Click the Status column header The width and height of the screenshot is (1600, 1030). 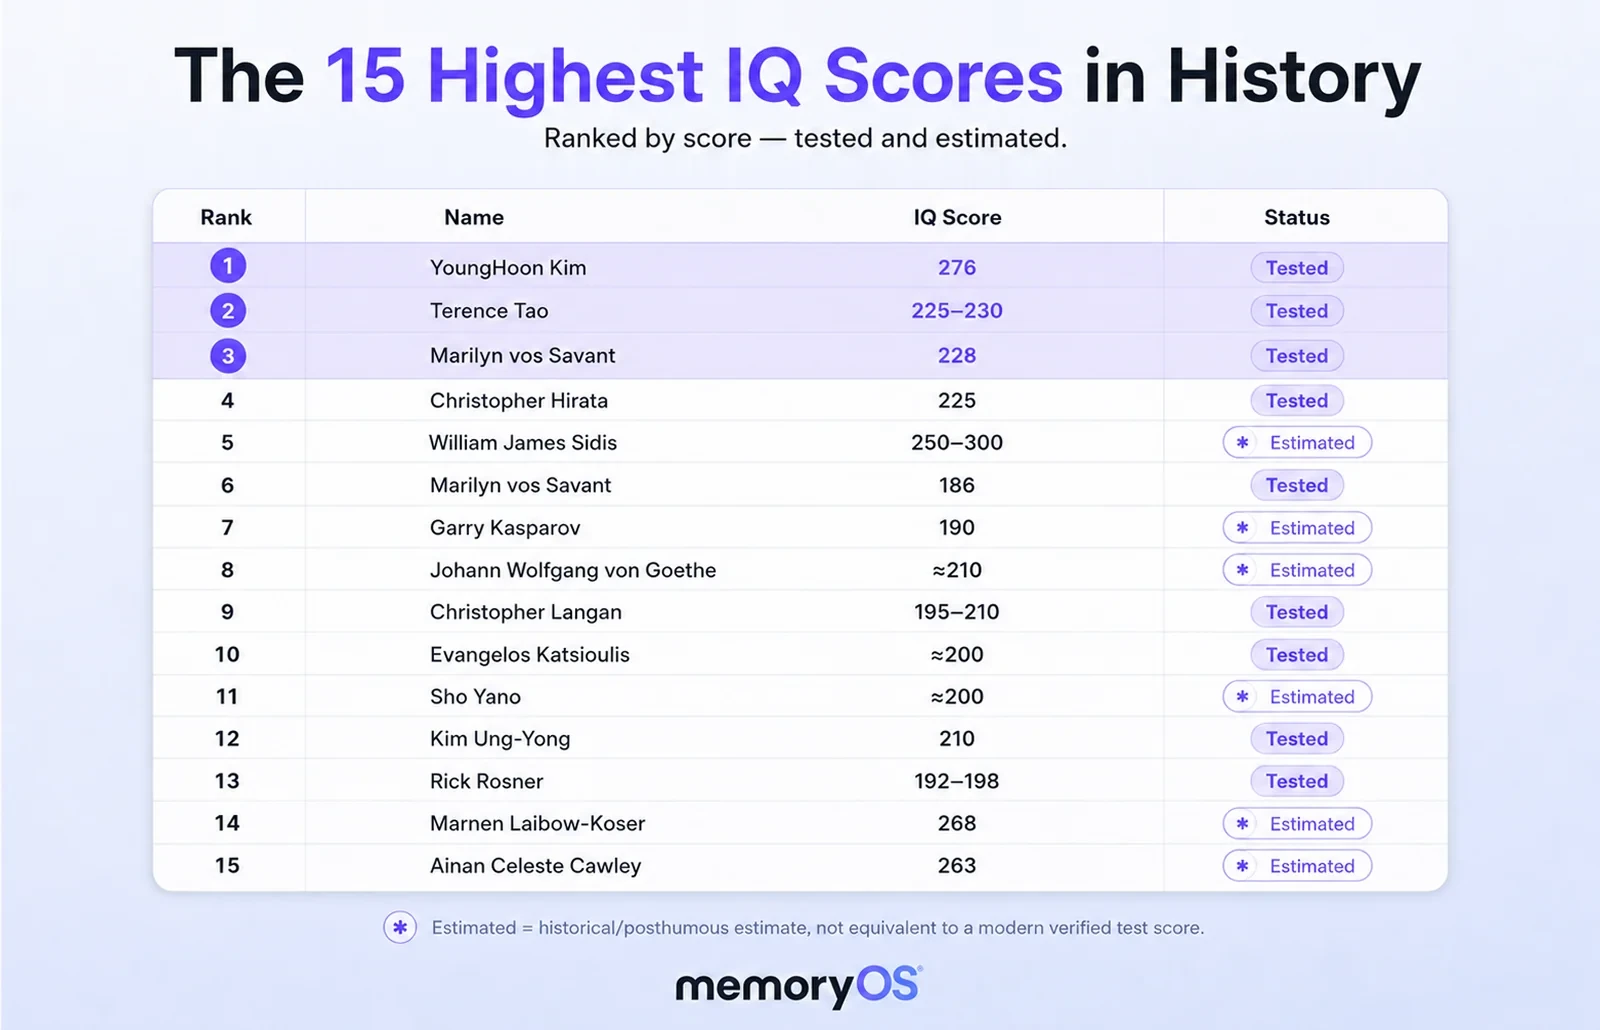point(1297,217)
